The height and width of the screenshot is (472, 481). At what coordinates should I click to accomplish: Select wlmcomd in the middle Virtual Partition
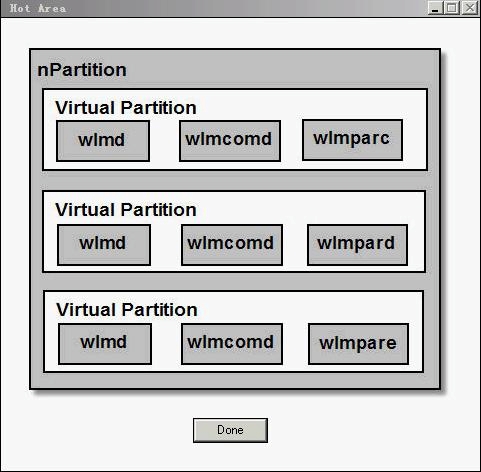[x=232, y=245]
